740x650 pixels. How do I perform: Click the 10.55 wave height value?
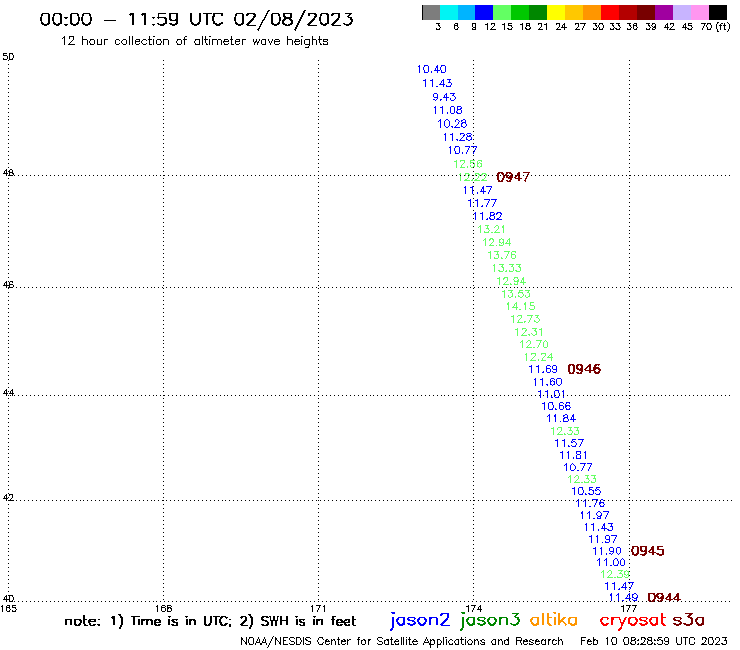click(586, 491)
